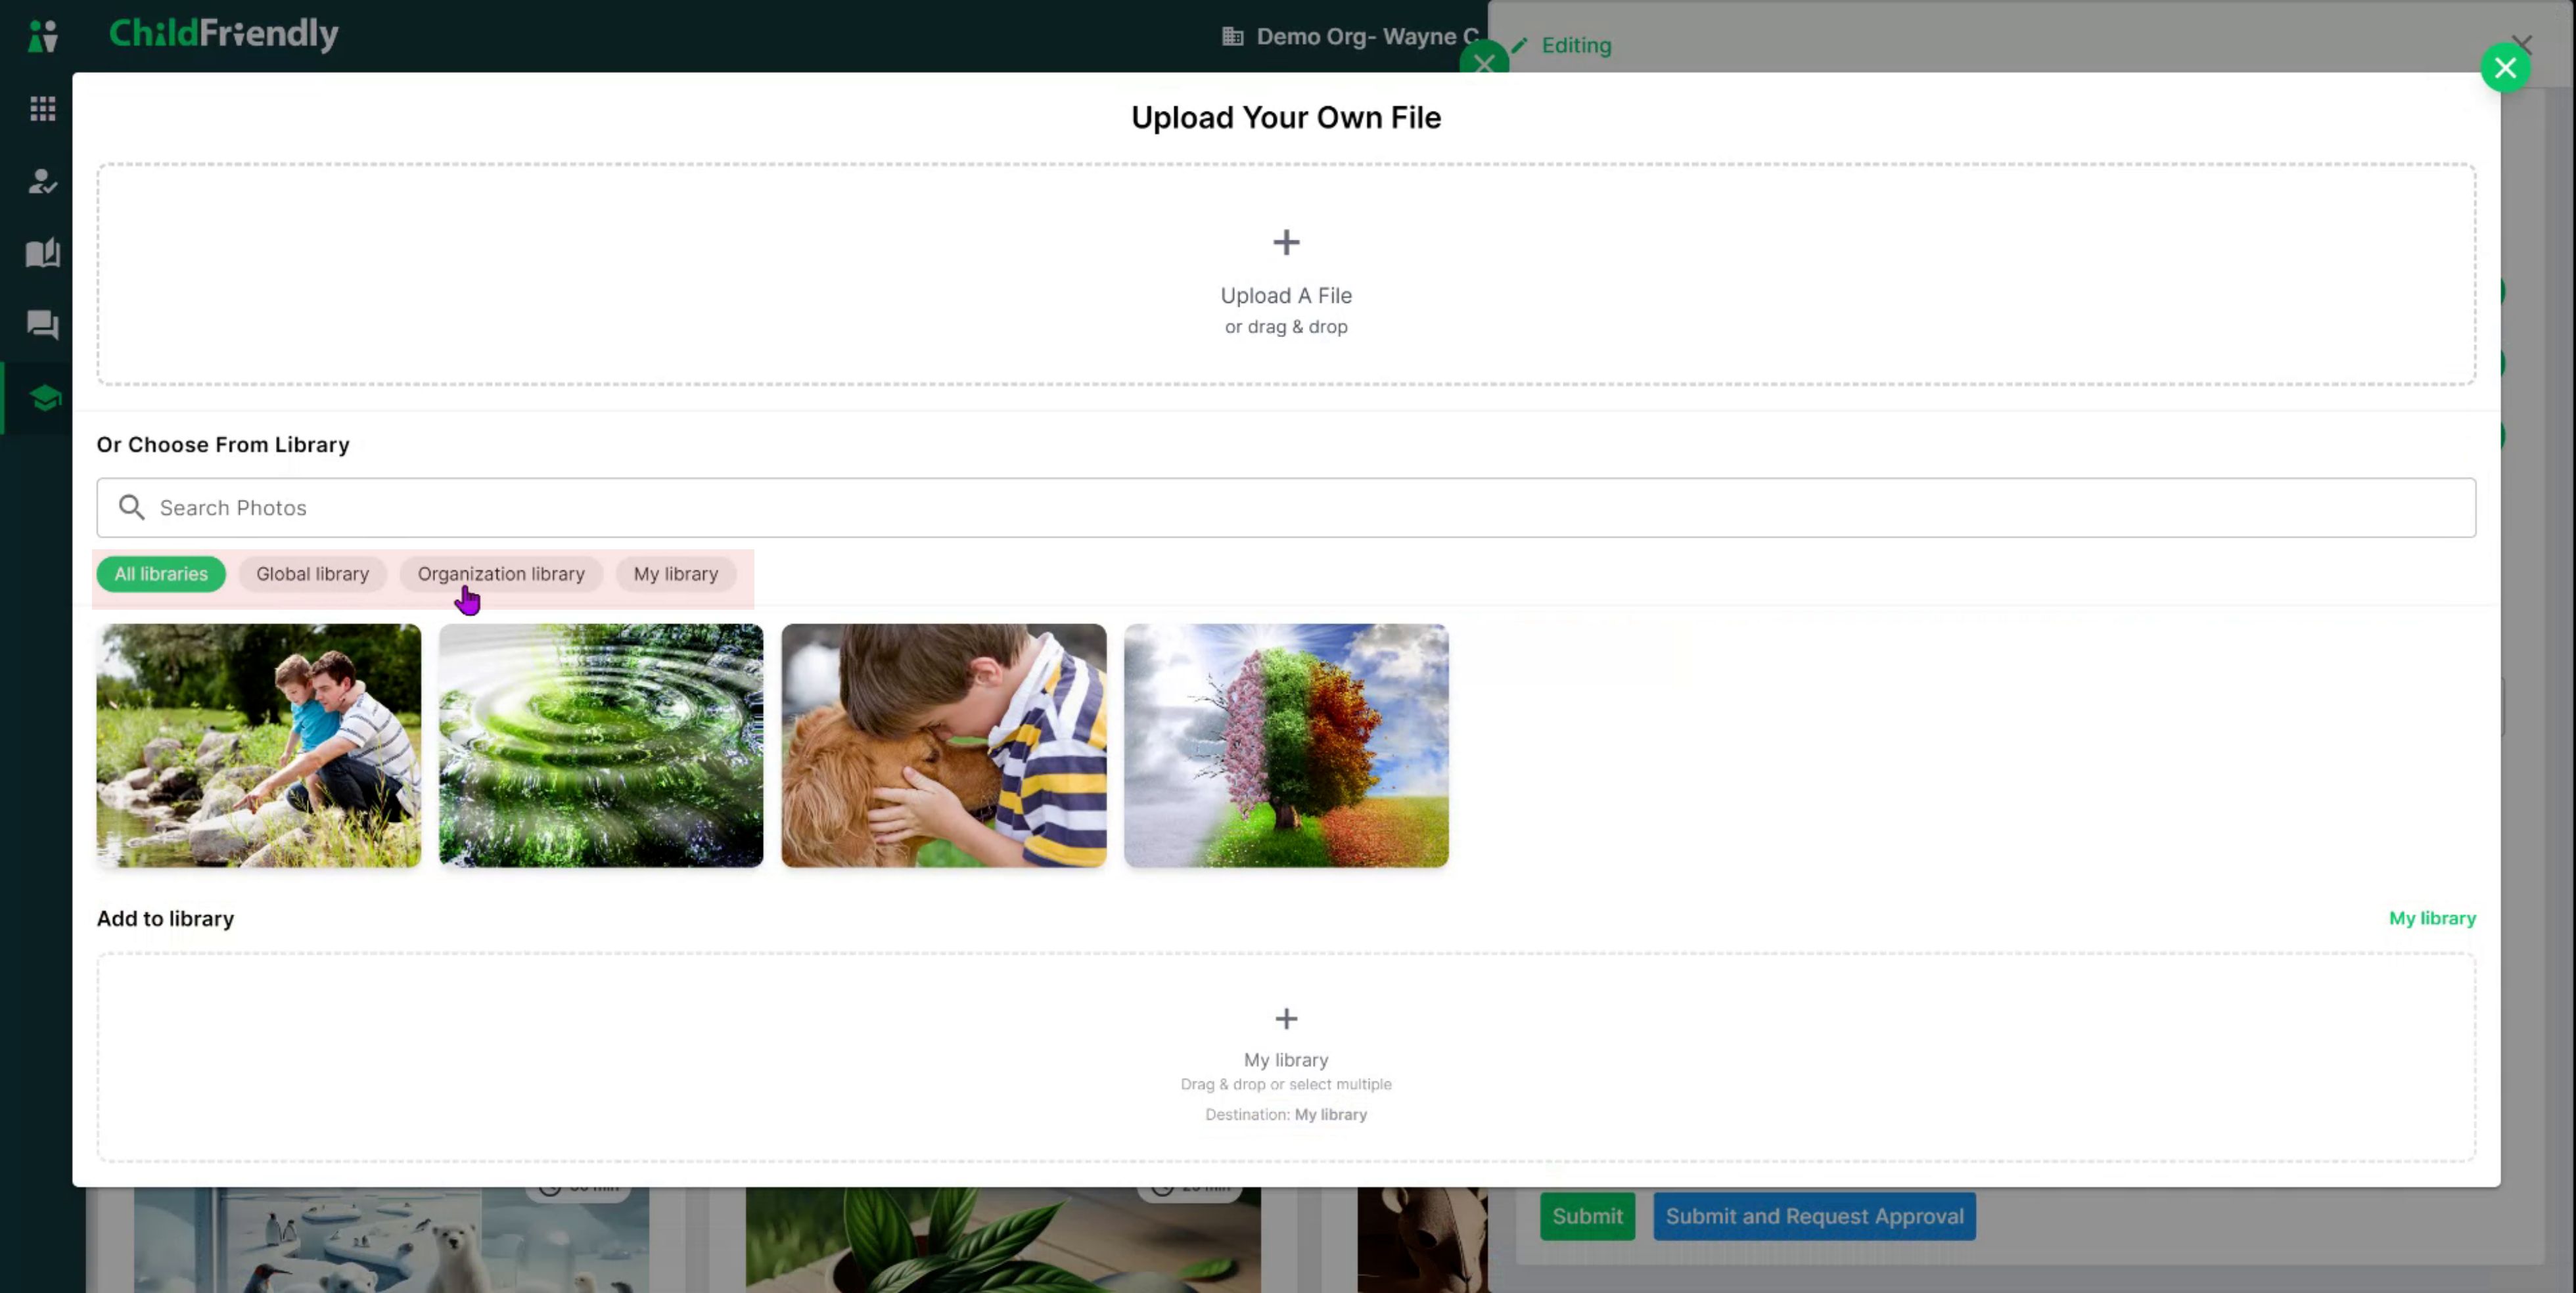2576x1293 pixels.
Task: Select the All libraries filter
Action: click(161, 574)
